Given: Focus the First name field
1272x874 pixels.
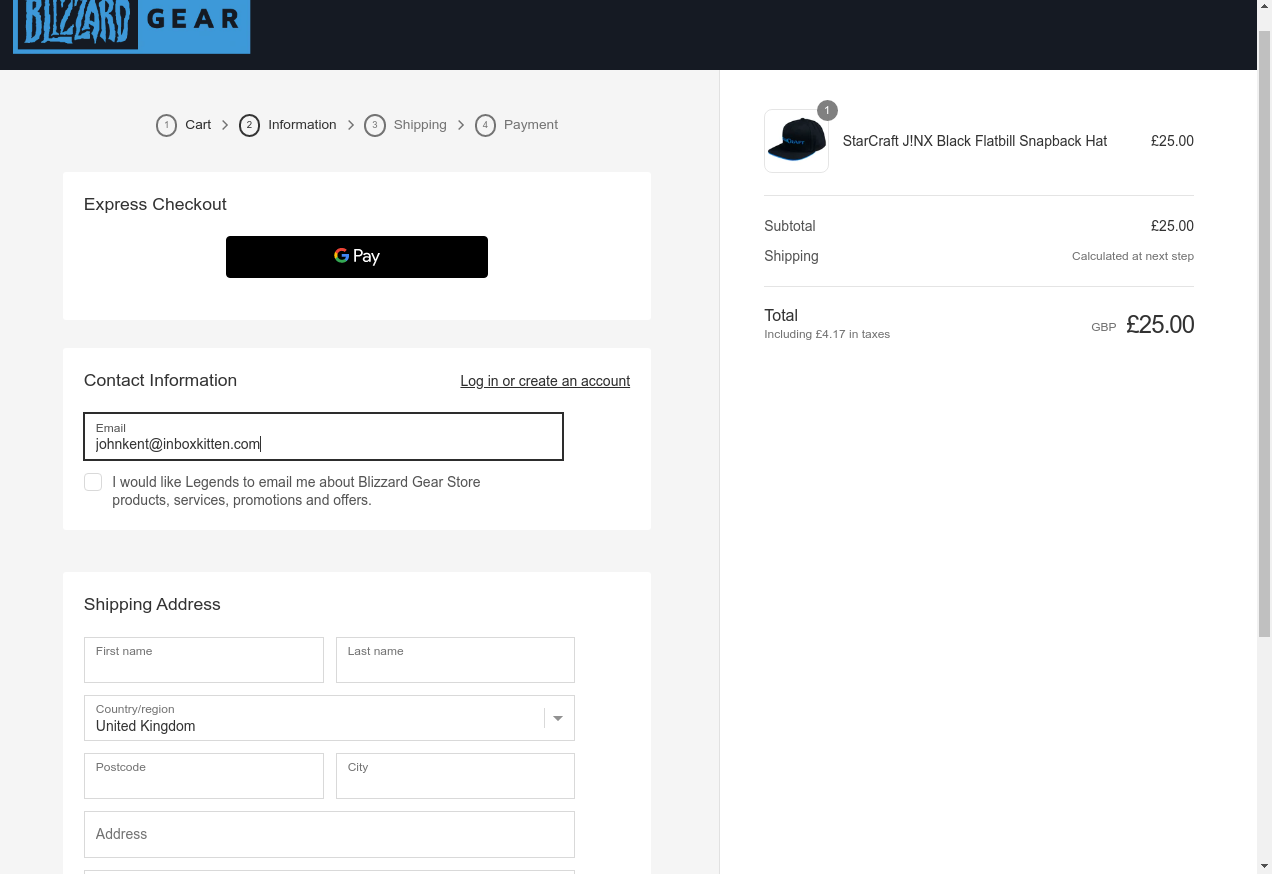Looking at the screenshot, I should click(204, 660).
